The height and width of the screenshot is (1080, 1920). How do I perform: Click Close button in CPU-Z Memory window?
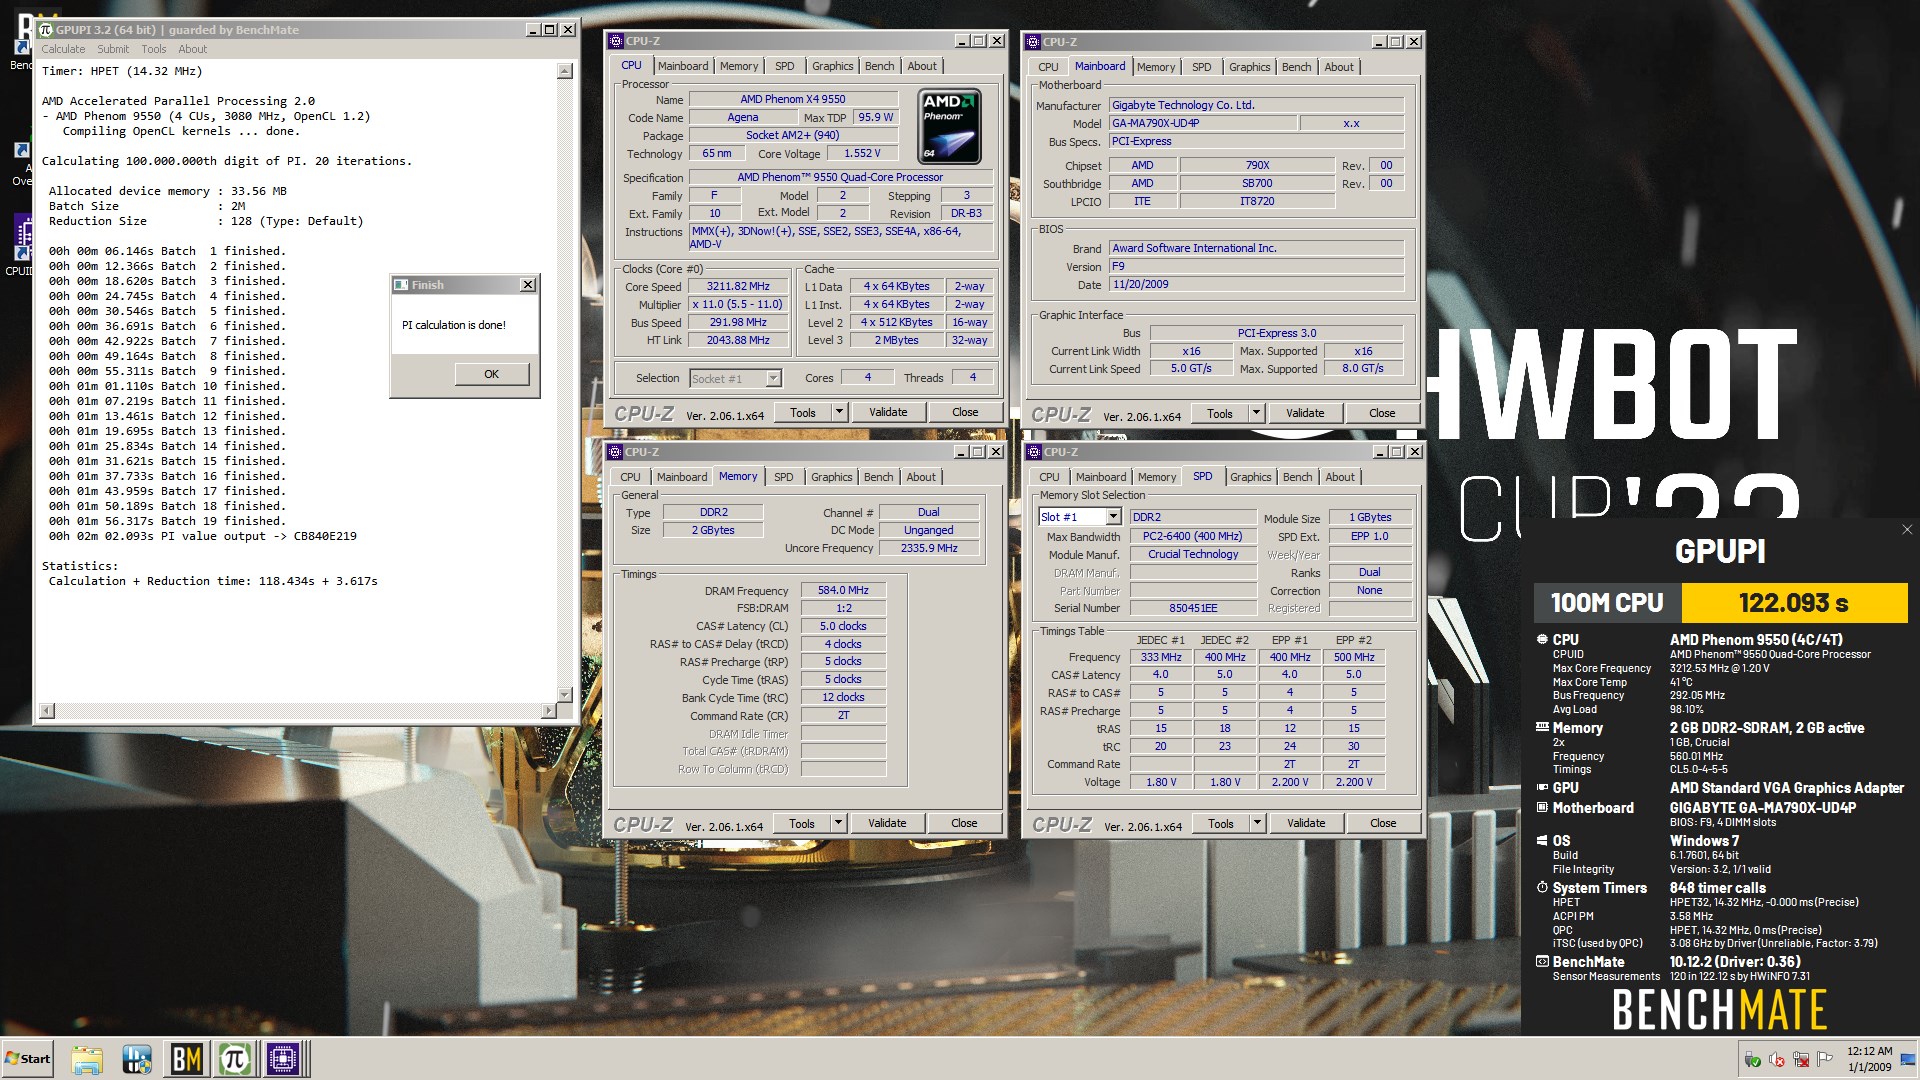pyautogui.click(x=964, y=823)
